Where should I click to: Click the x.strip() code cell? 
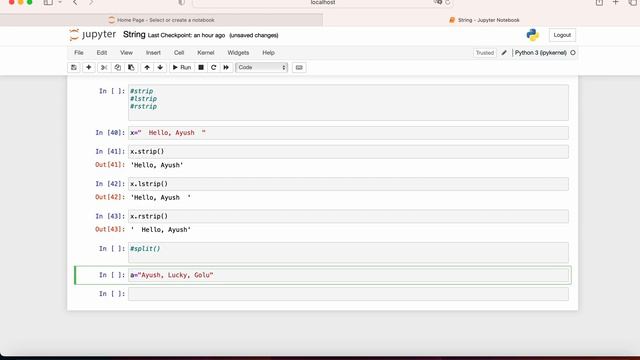coord(348,151)
